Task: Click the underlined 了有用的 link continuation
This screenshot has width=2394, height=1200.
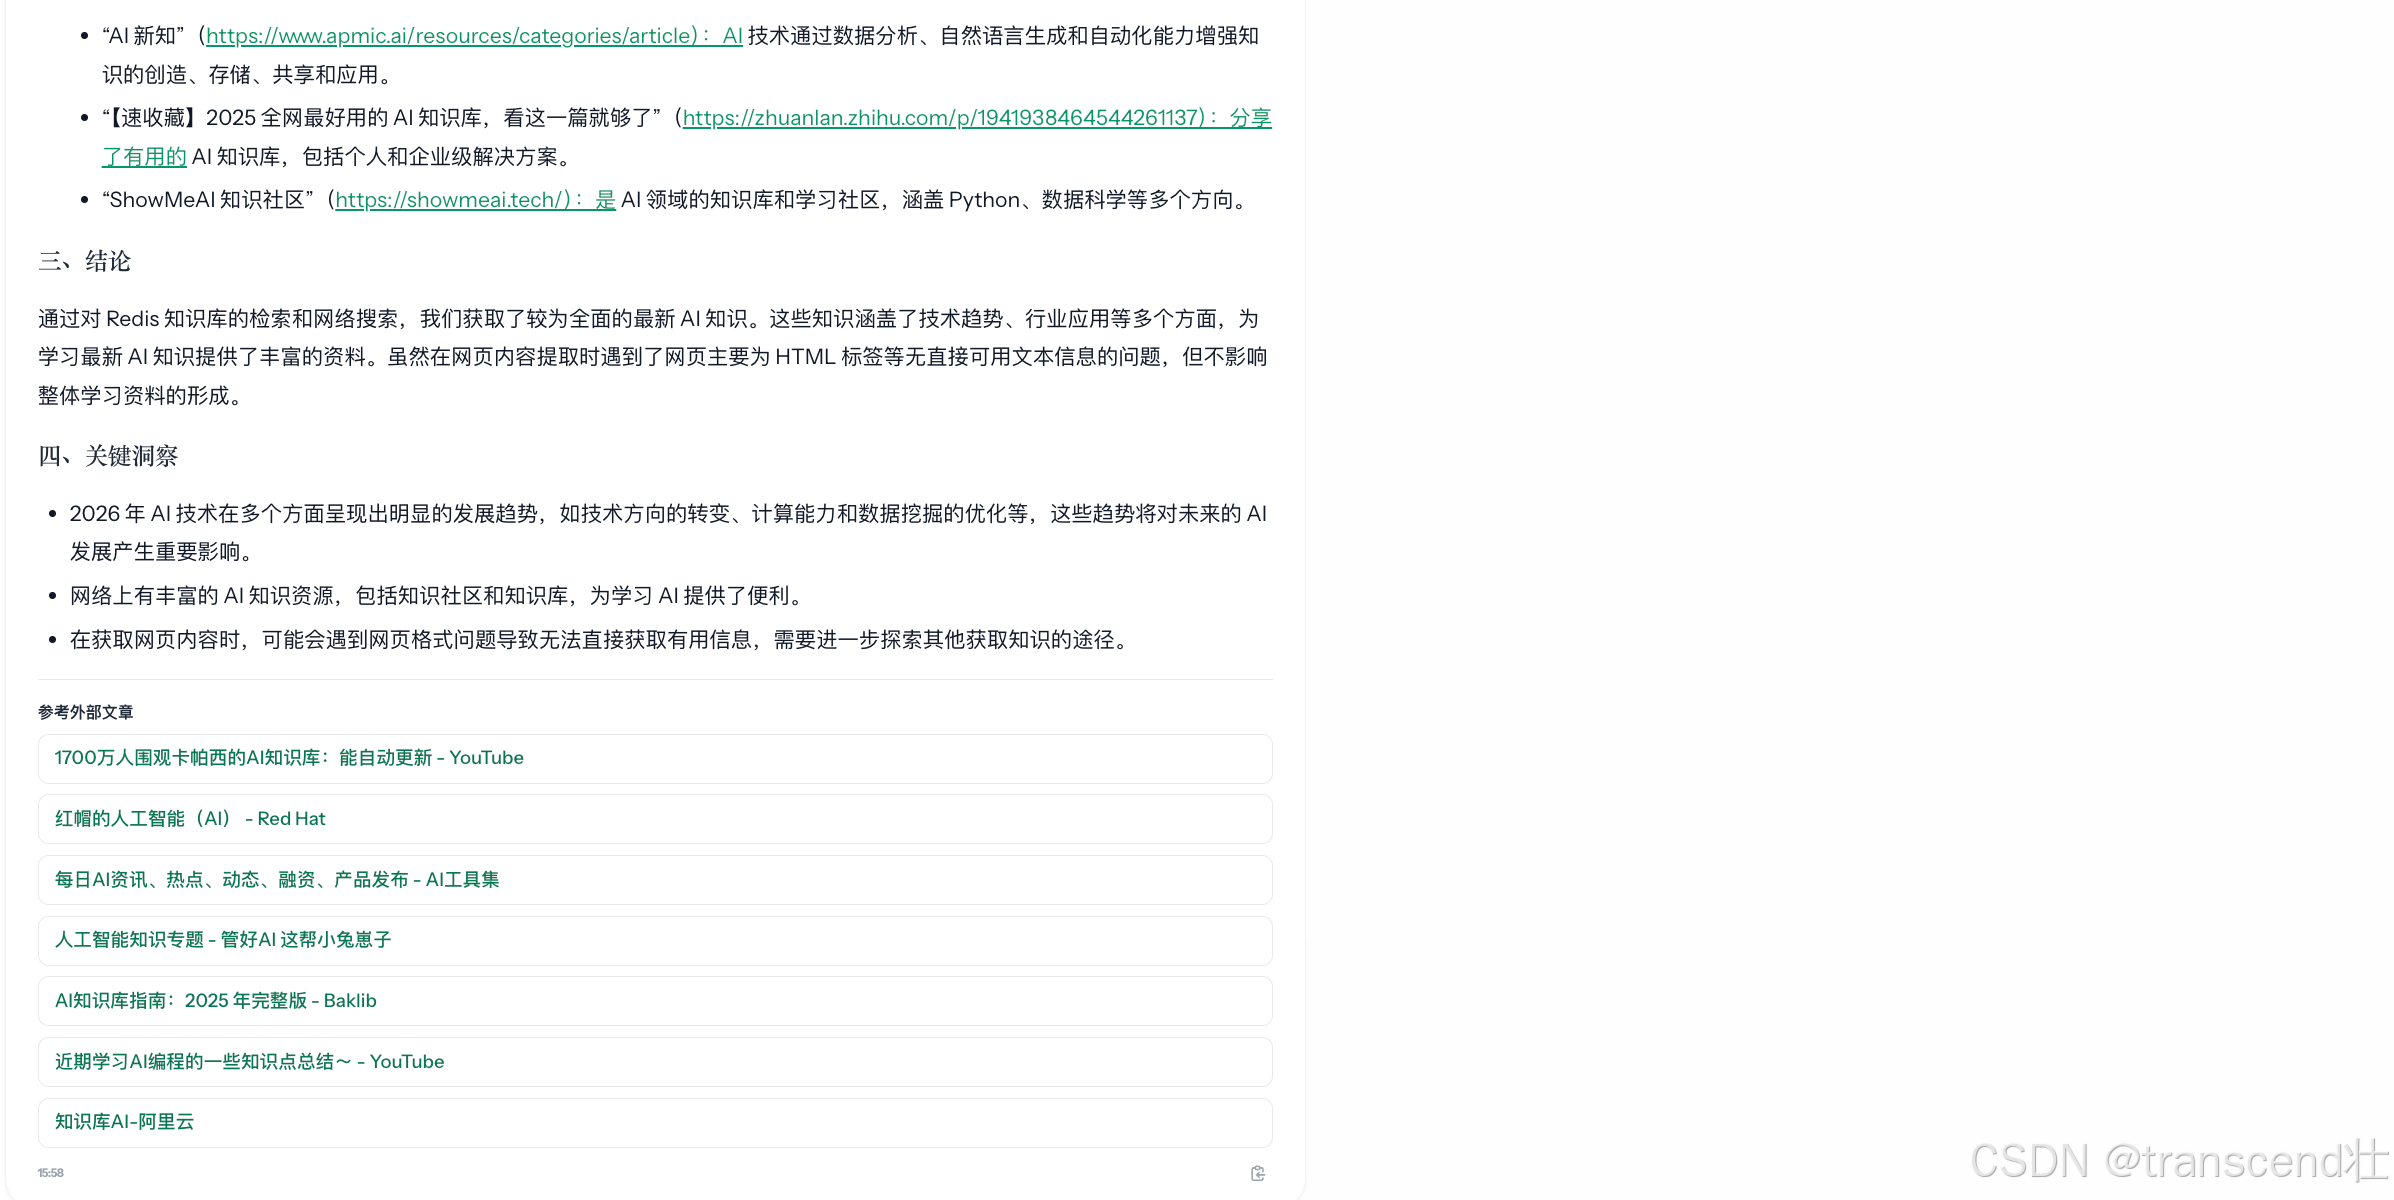Action: click(x=144, y=157)
